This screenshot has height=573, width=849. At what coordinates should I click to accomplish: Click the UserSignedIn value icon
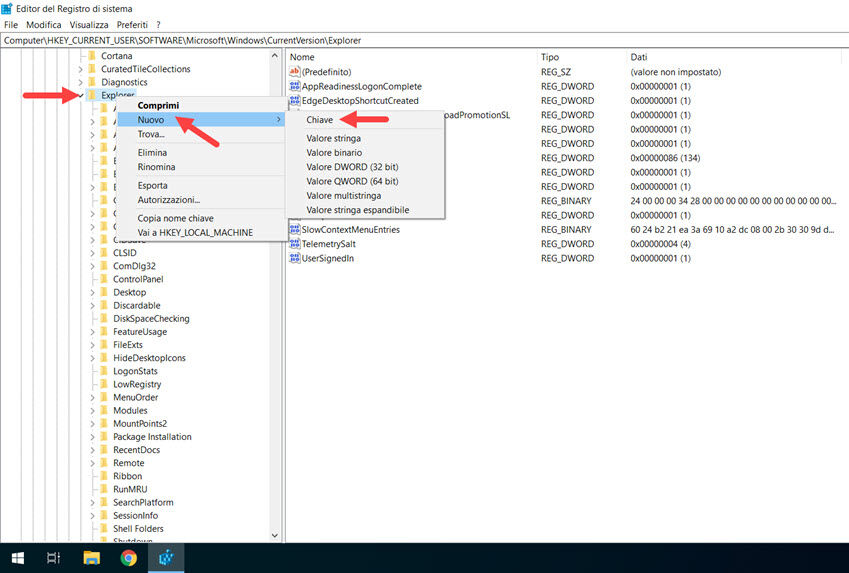(295, 258)
